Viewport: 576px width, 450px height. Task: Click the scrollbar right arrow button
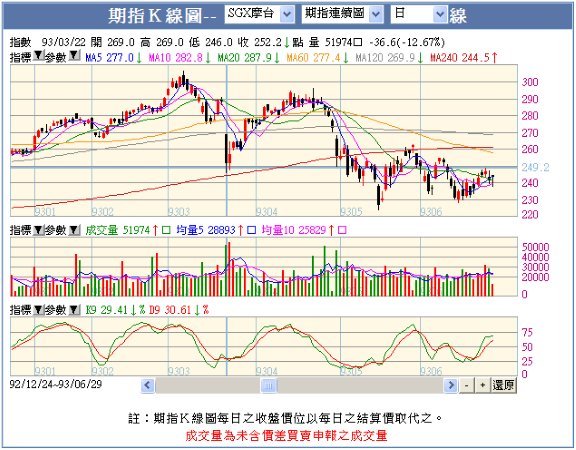(x=450, y=385)
